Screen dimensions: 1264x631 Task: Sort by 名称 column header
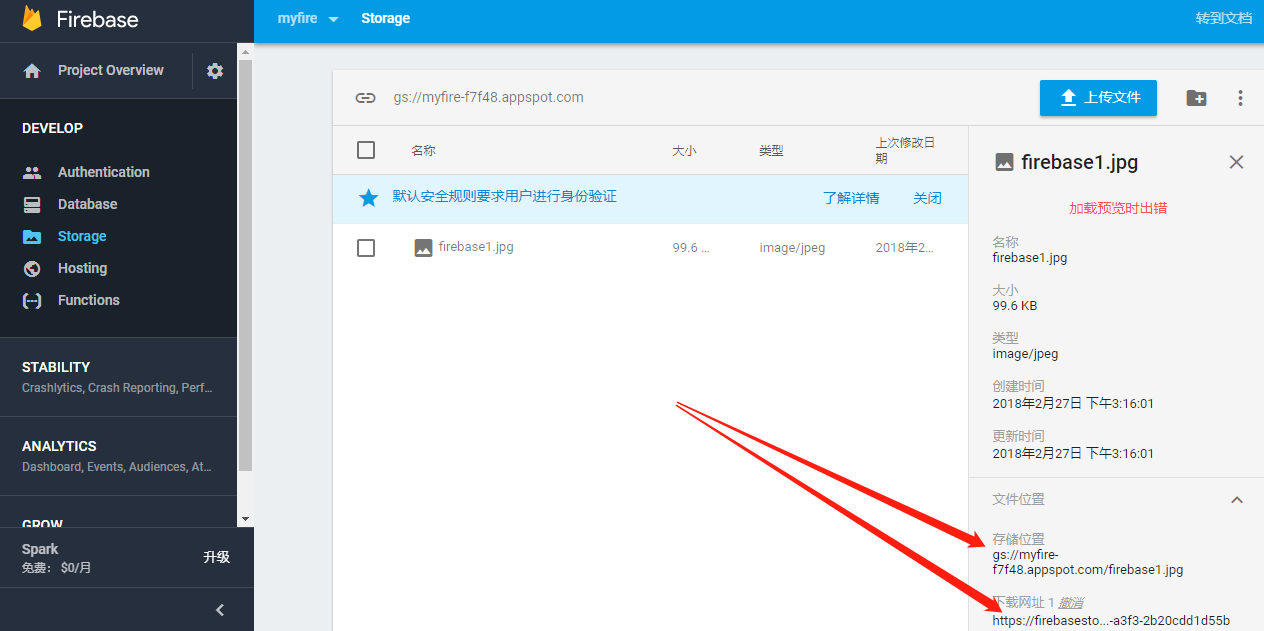coord(423,151)
